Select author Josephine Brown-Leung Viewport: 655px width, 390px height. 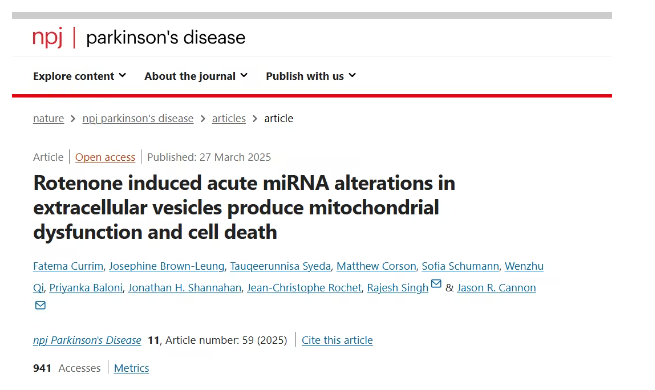pyautogui.click(x=167, y=266)
